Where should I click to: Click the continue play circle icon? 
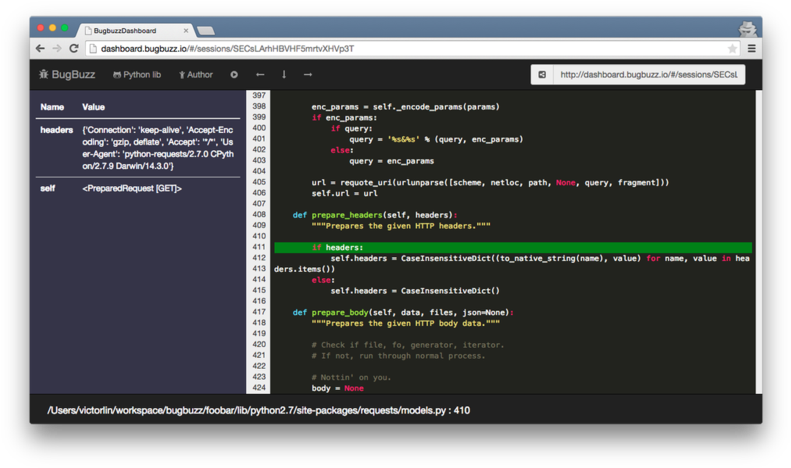click(234, 75)
